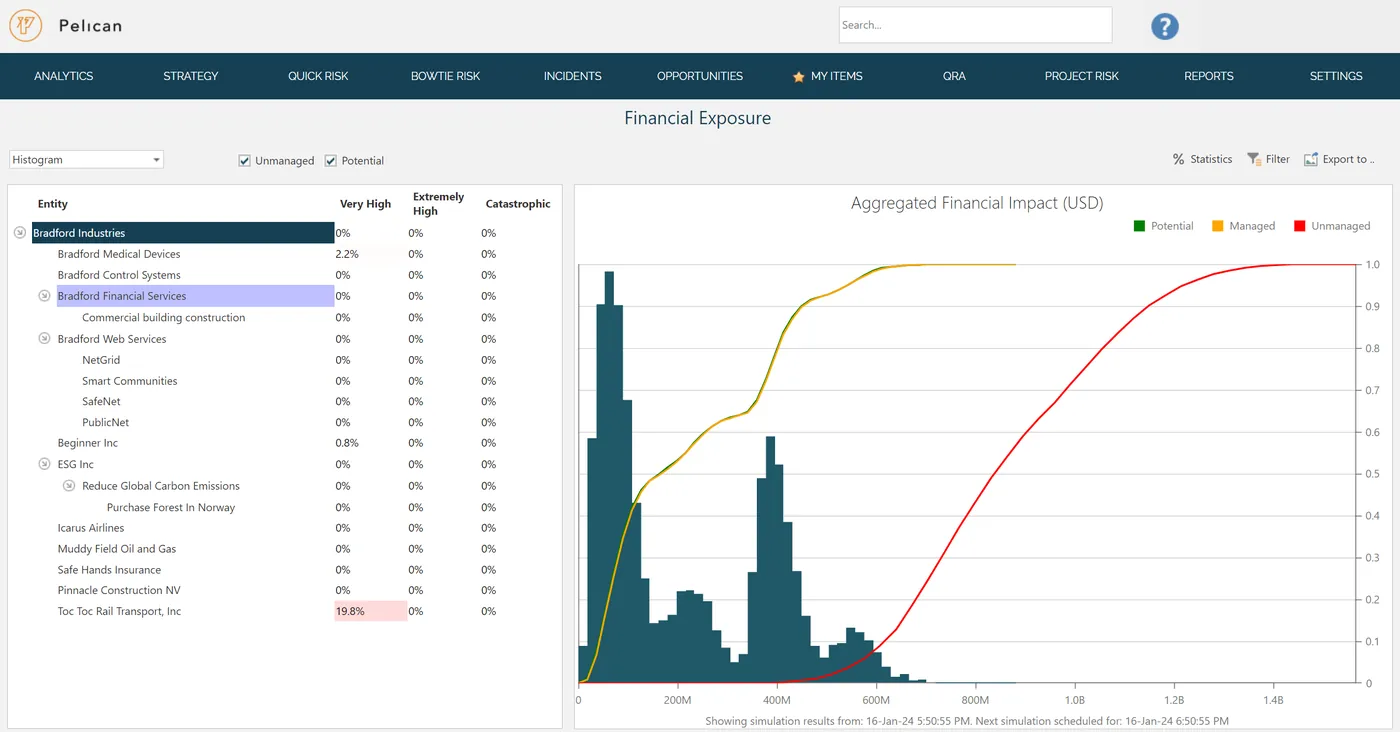
Task: Toggle the Unmanaged checkbox
Action: 244,161
